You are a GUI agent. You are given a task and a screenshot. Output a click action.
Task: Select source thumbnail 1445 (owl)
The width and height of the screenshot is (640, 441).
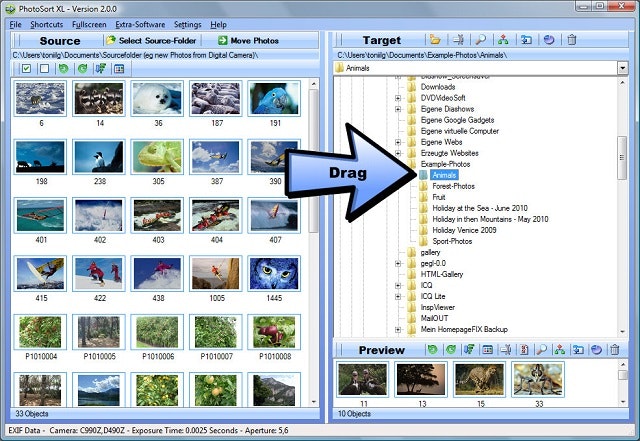(x=274, y=274)
